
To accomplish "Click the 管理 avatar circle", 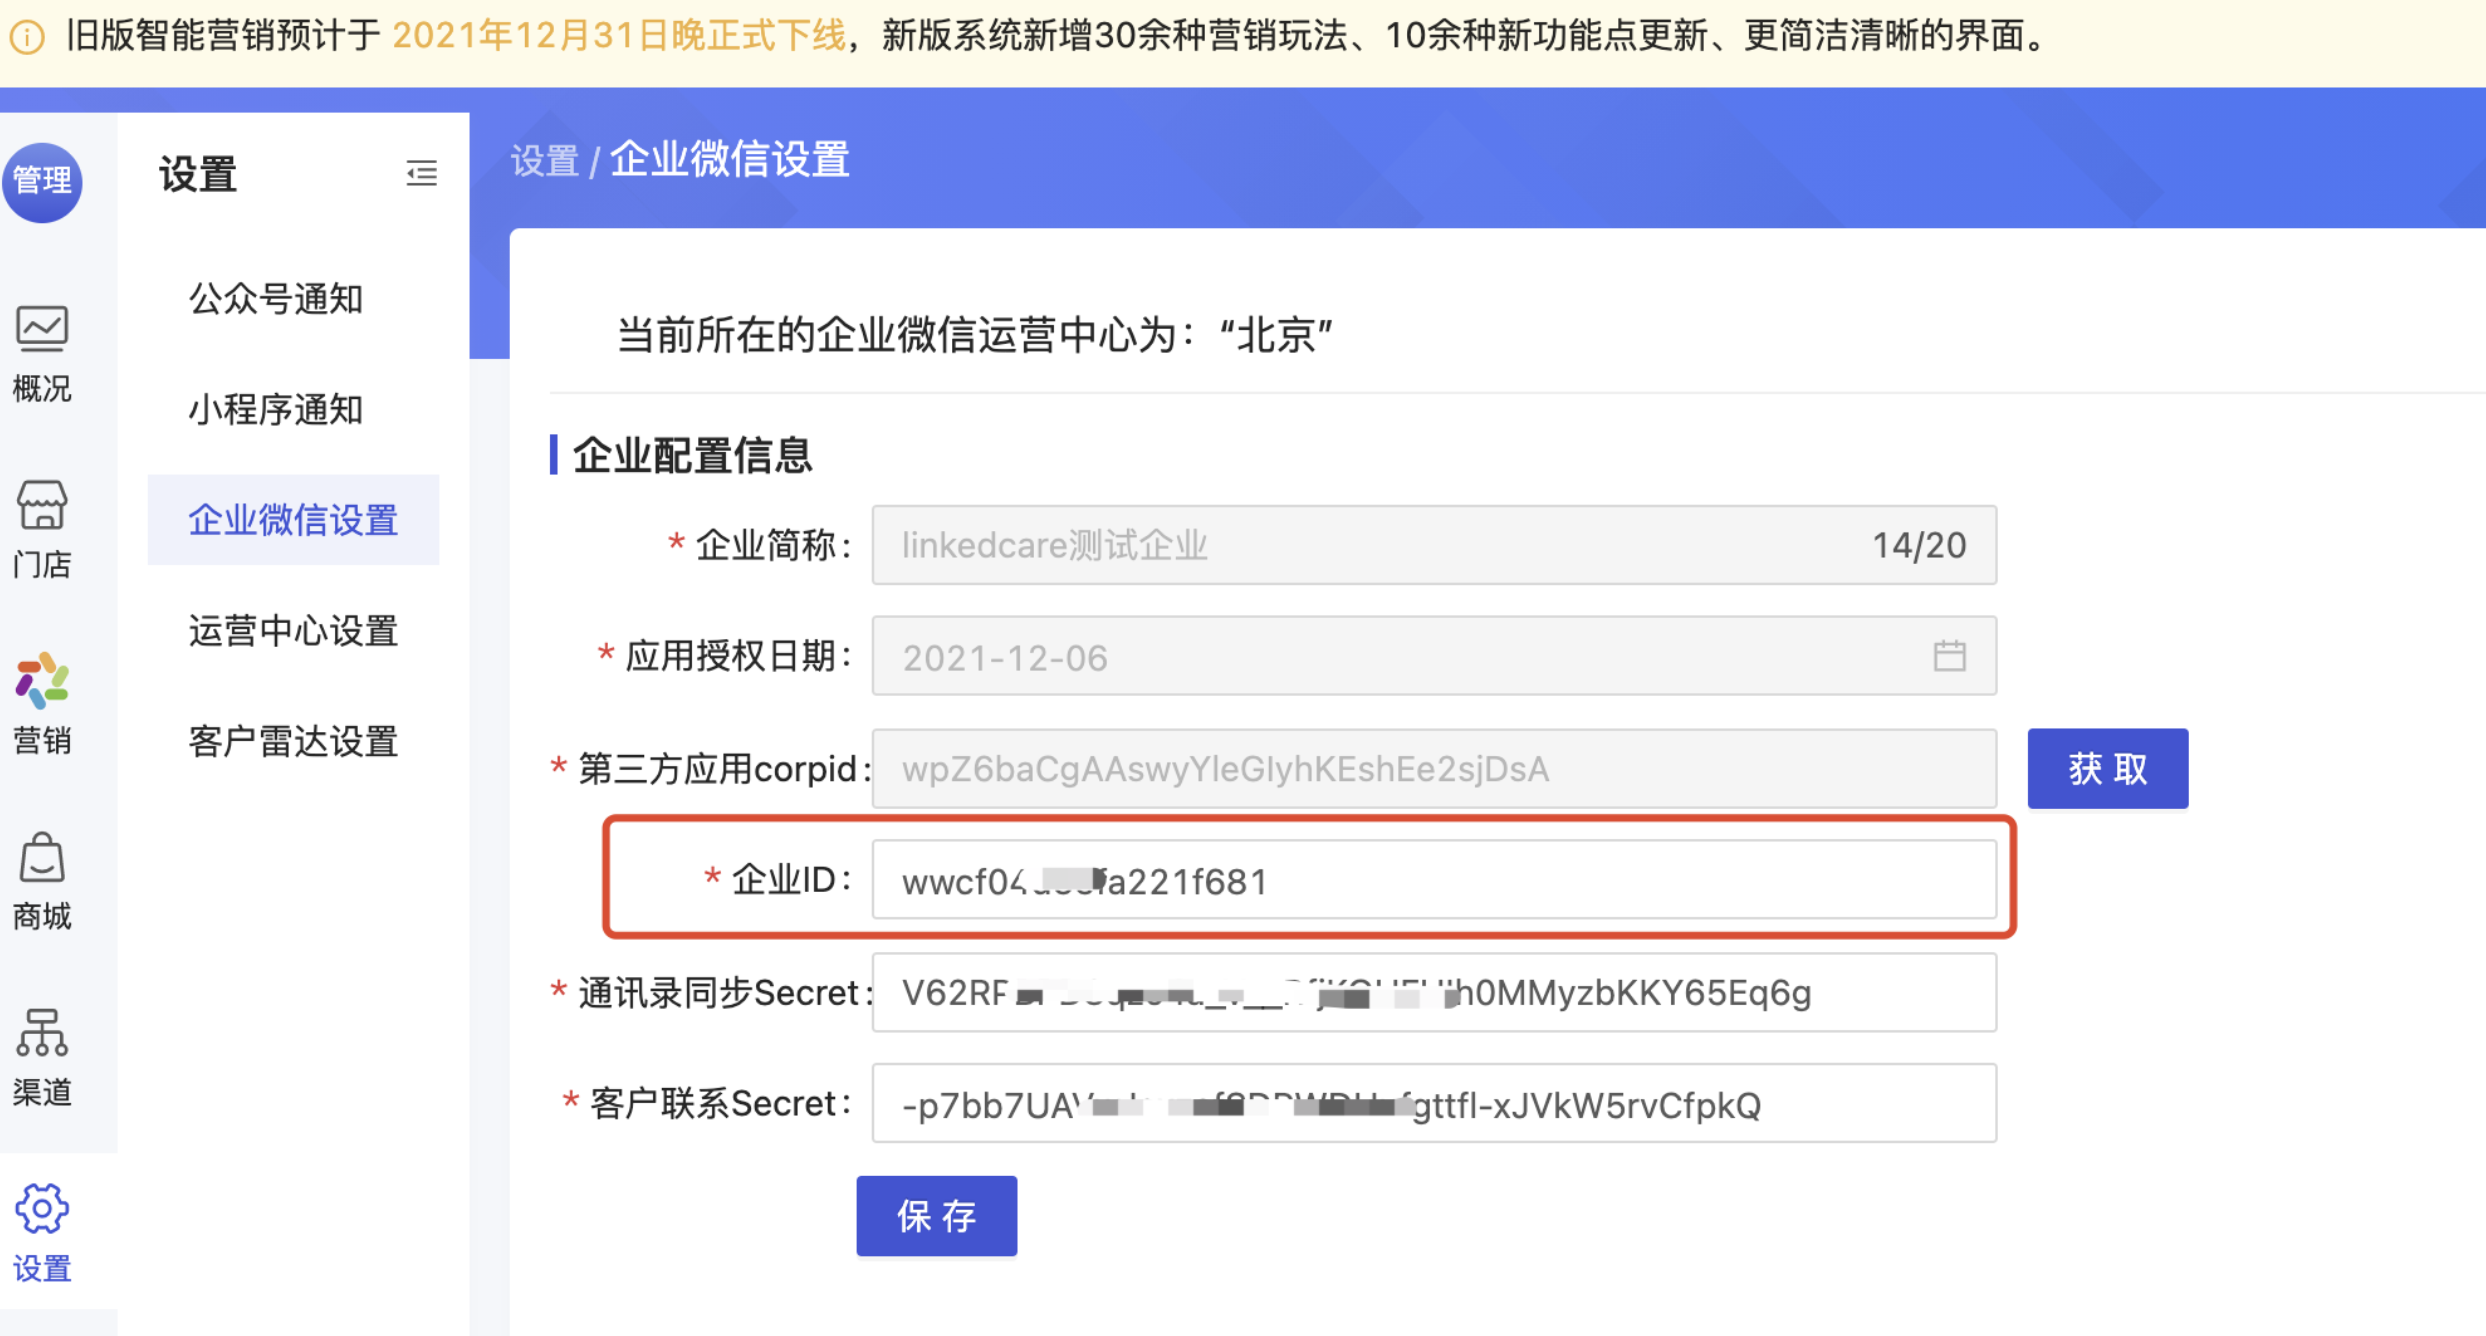I will tap(42, 181).
